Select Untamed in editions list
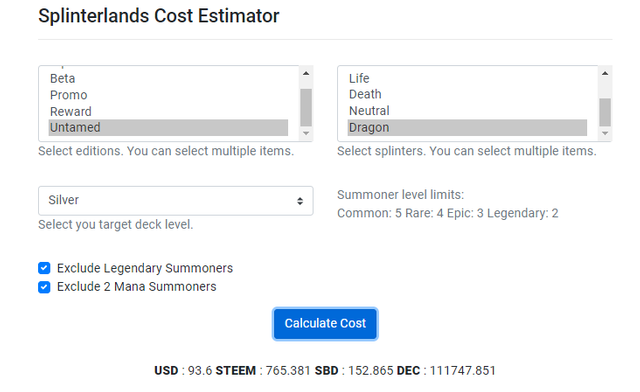This screenshot has height=392, width=640. pyautogui.click(x=168, y=127)
